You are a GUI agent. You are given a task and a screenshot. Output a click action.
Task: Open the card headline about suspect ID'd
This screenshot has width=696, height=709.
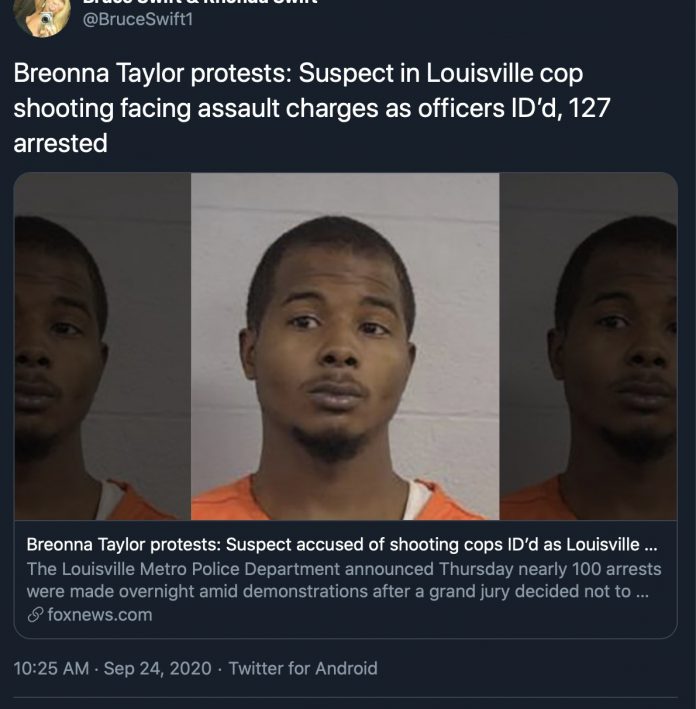click(x=341, y=545)
